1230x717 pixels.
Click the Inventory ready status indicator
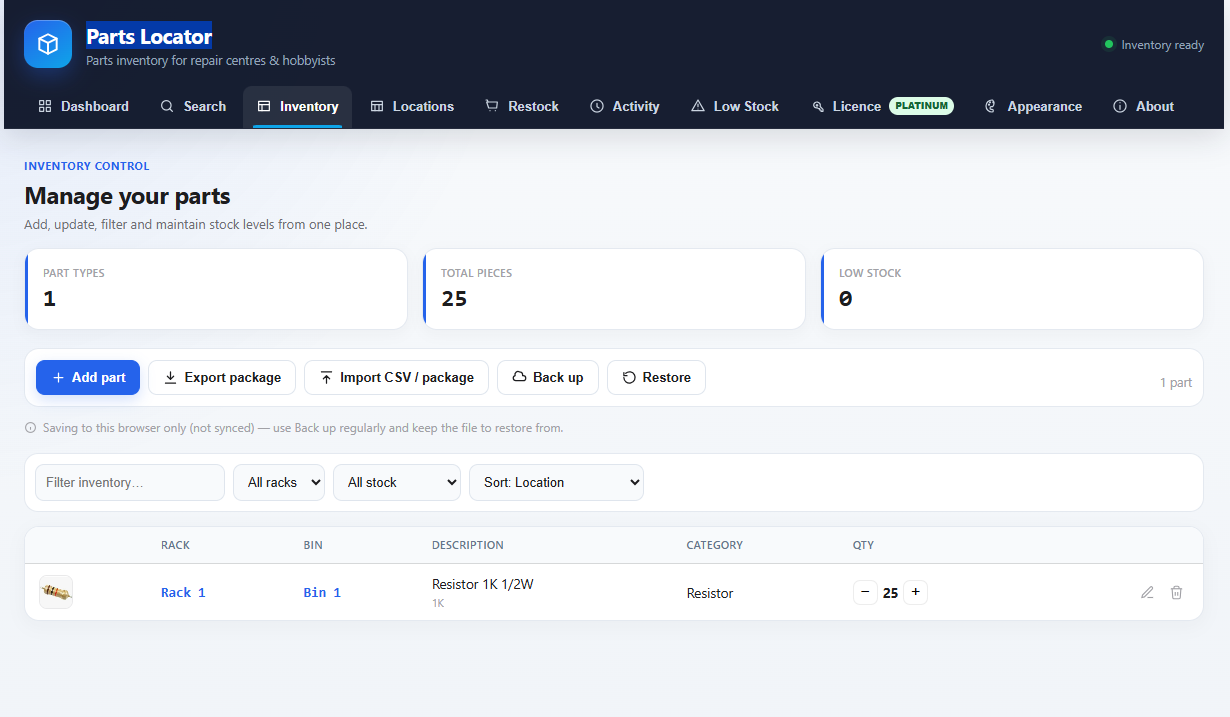pos(1153,45)
